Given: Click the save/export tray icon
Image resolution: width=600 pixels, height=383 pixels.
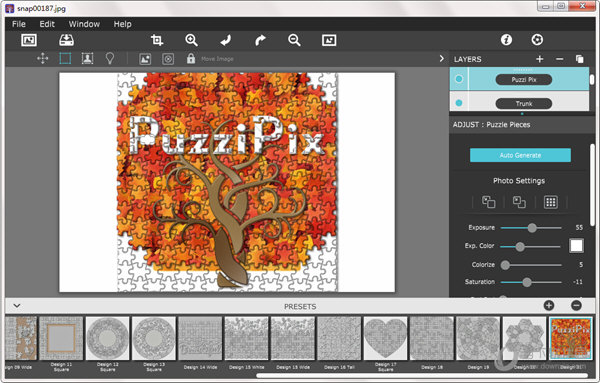Looking at the screenshot, I should click(x=67, y=40).
